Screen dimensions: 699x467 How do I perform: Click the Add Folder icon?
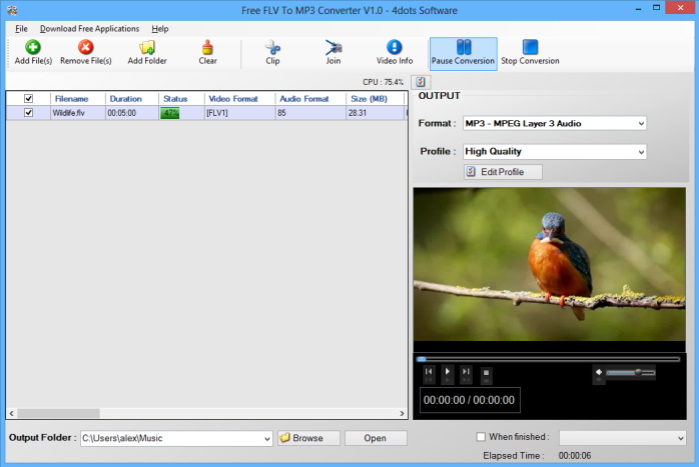147,47
